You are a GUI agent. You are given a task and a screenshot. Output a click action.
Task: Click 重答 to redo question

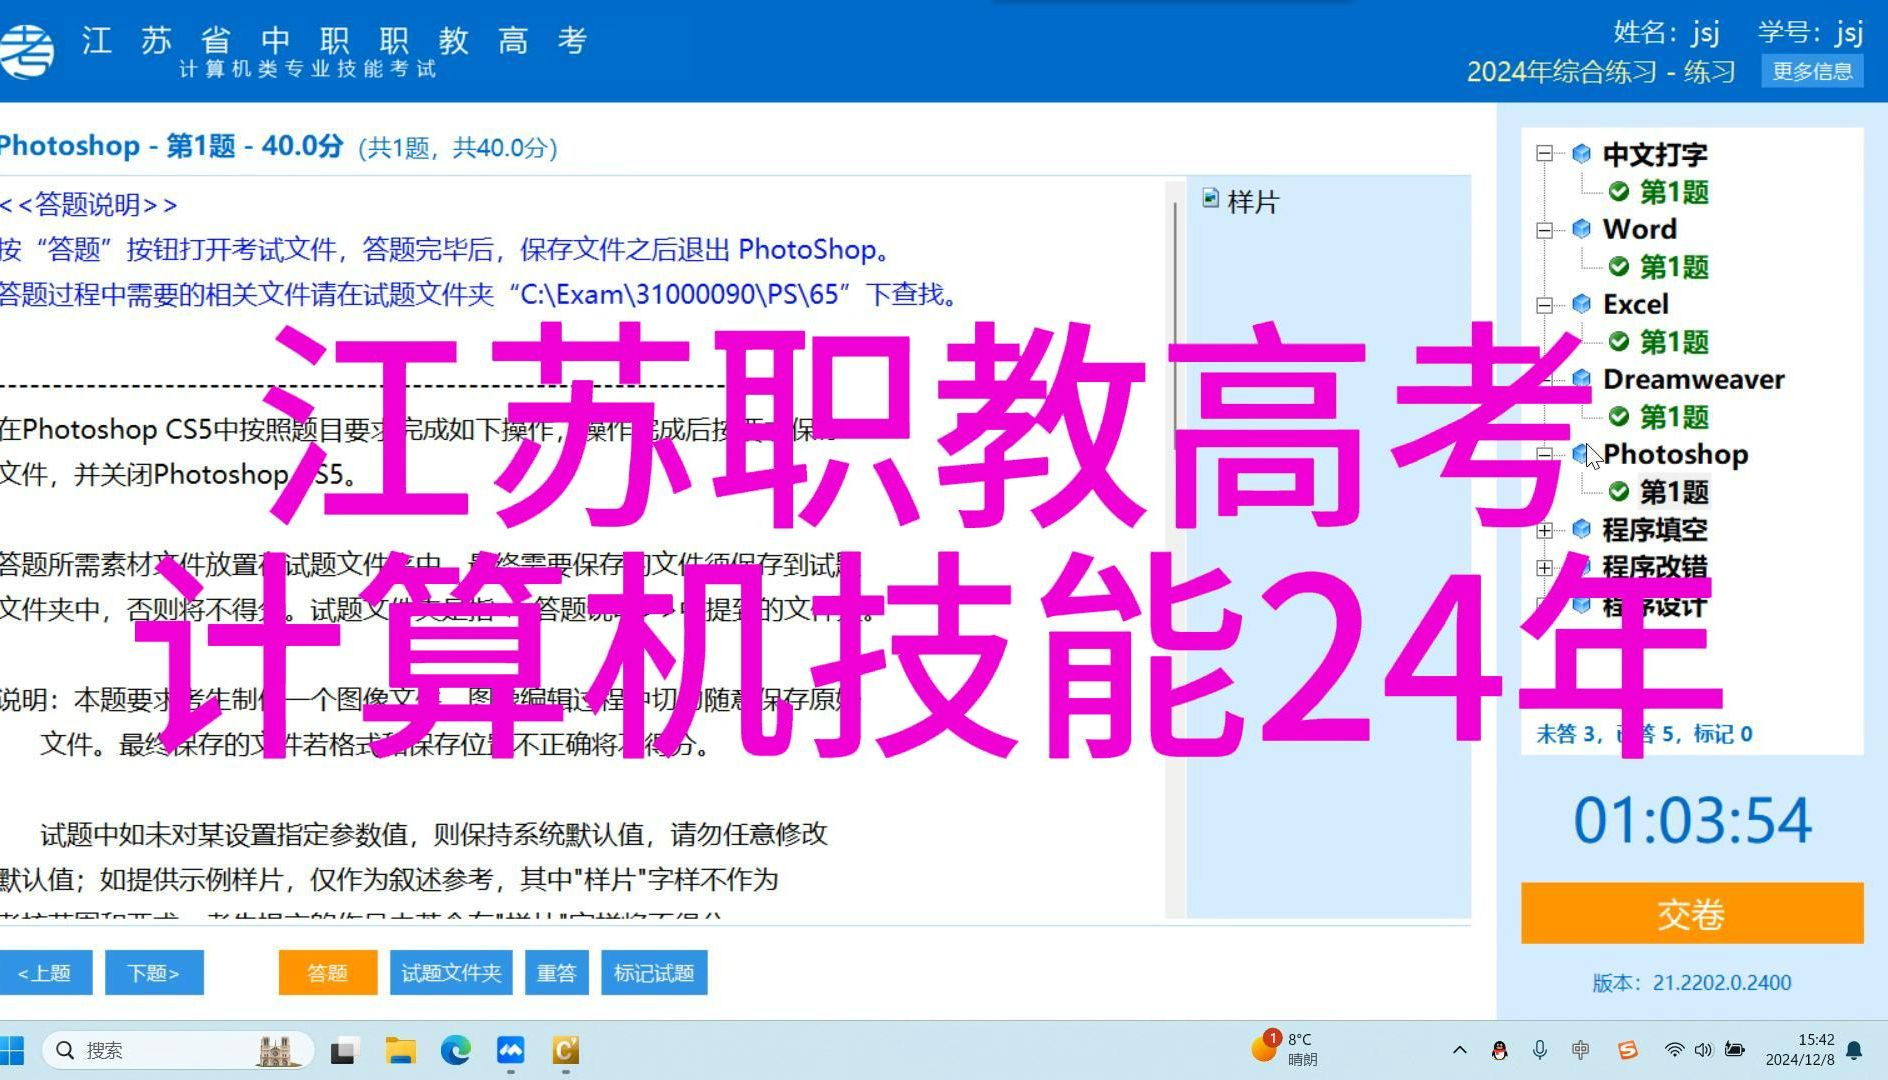(556, 973)
